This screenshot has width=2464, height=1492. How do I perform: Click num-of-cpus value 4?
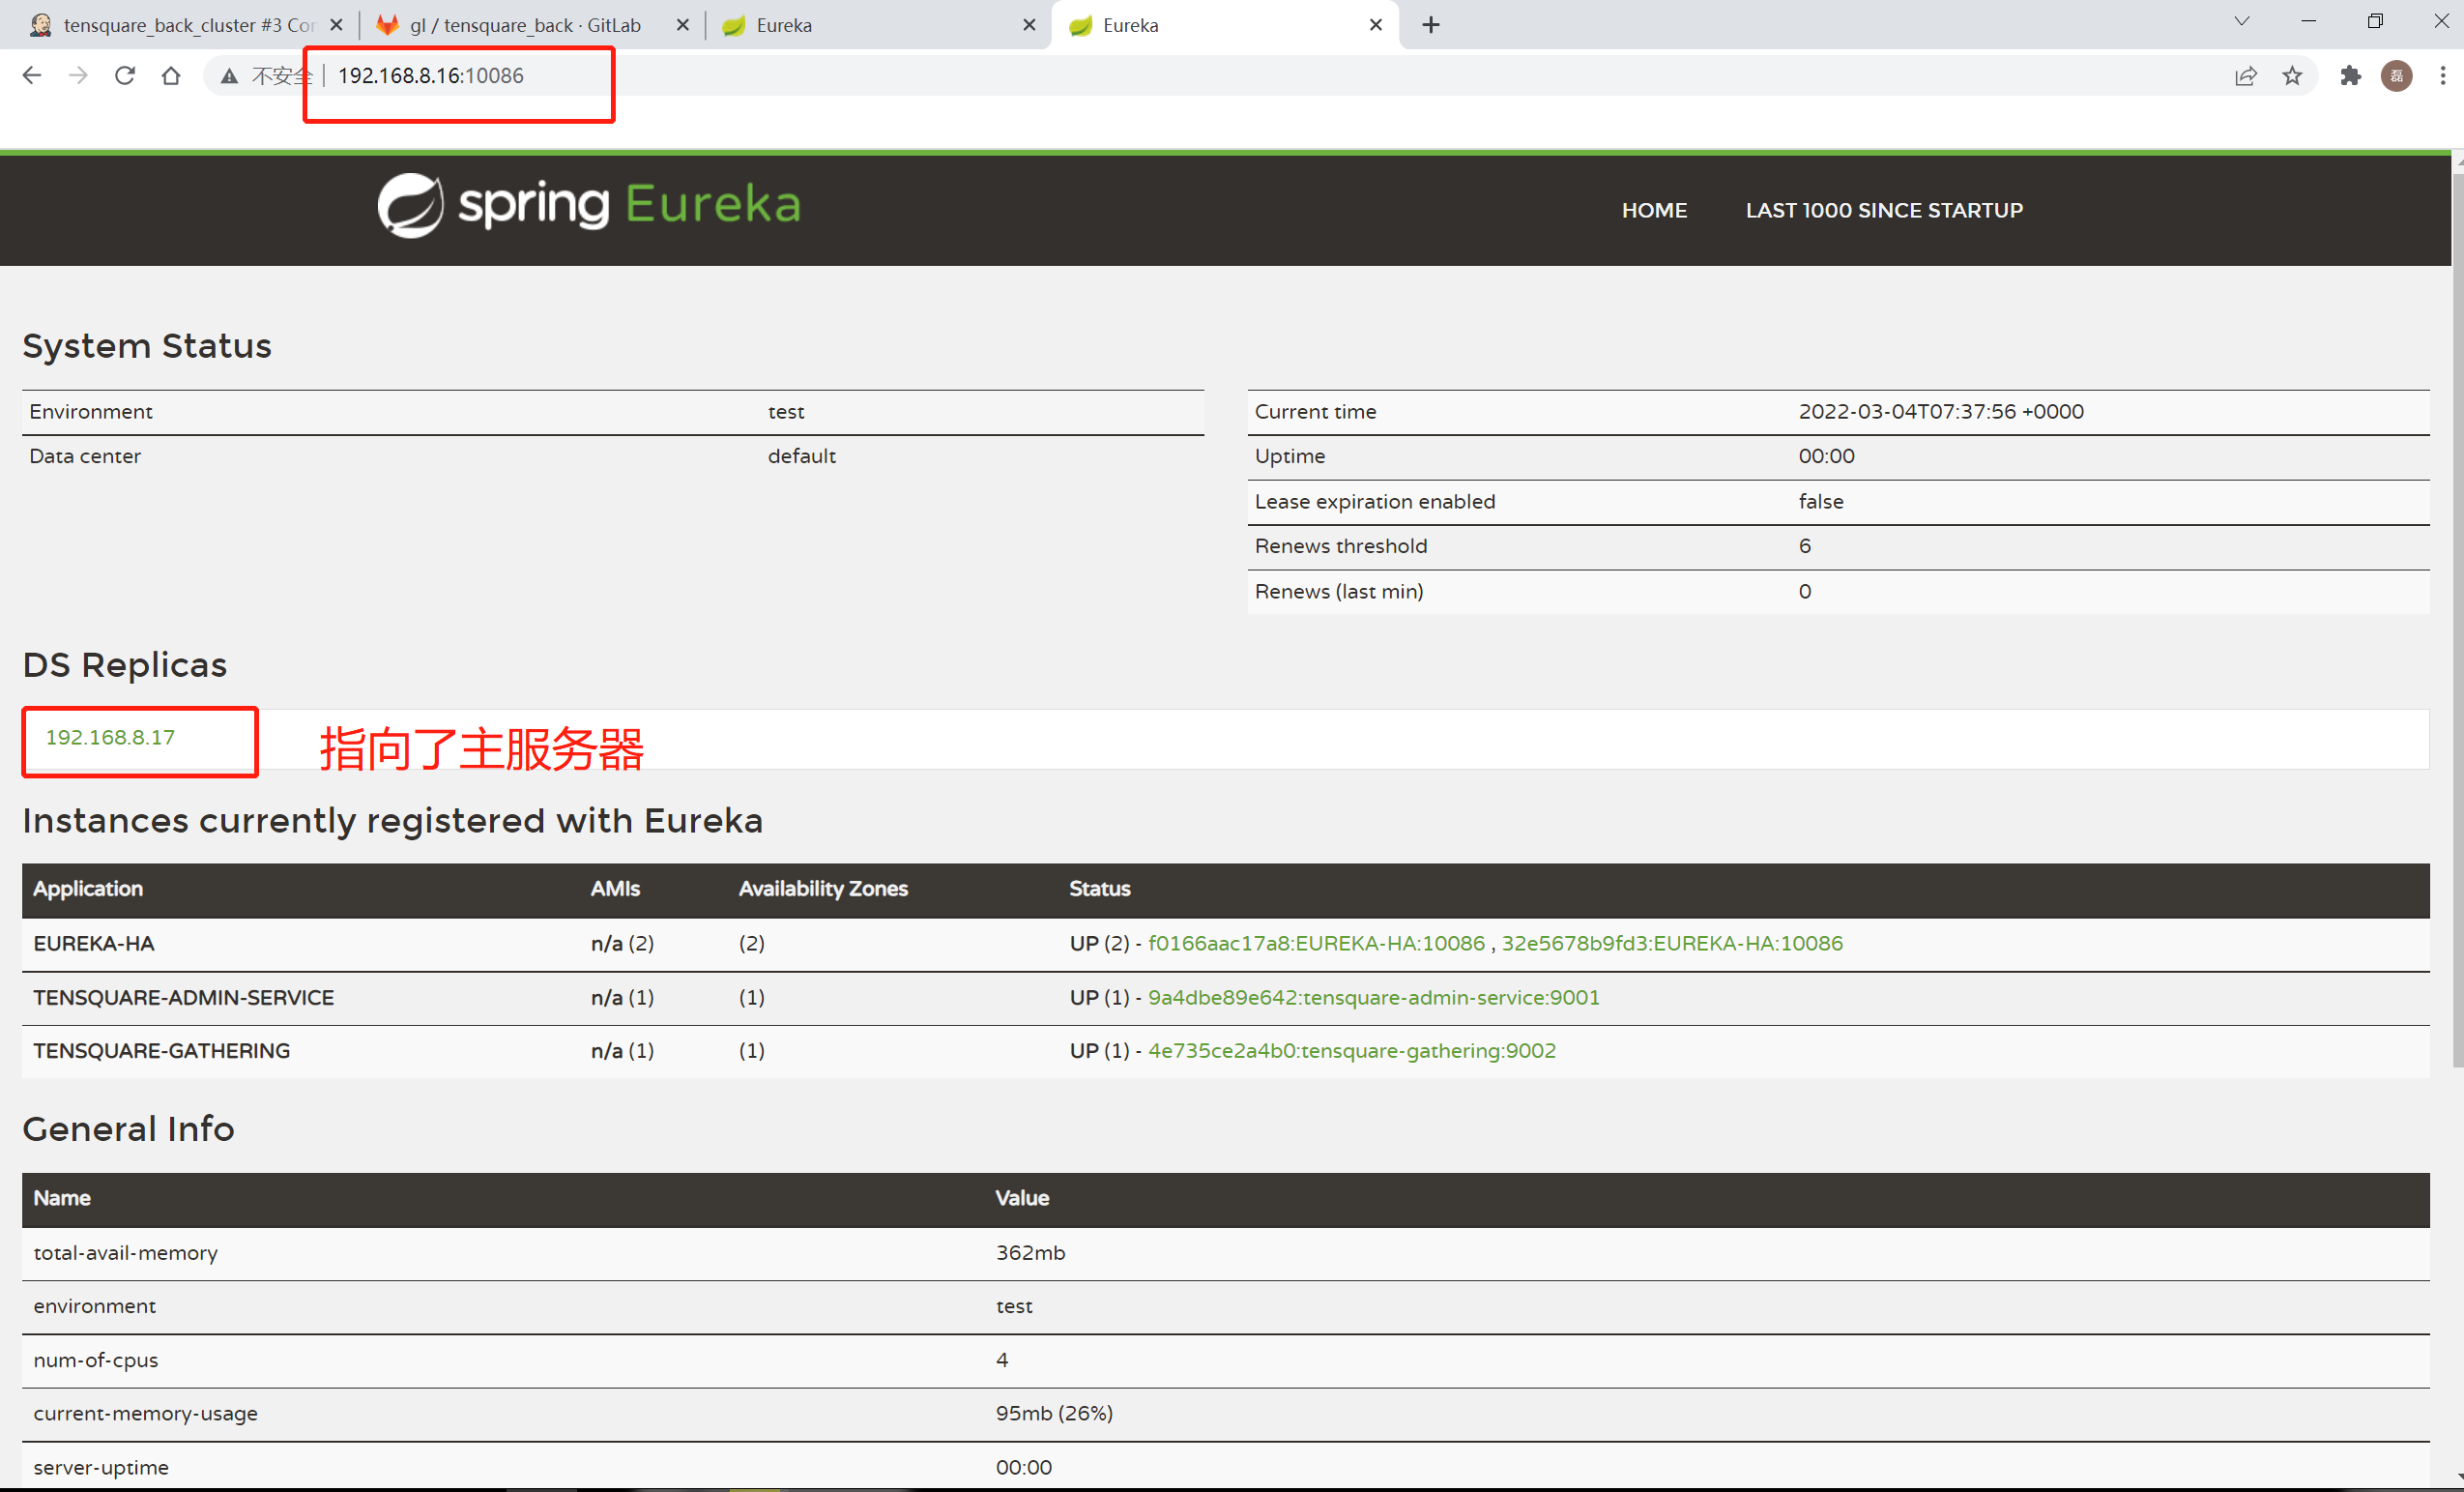tap(1001, 1360)
